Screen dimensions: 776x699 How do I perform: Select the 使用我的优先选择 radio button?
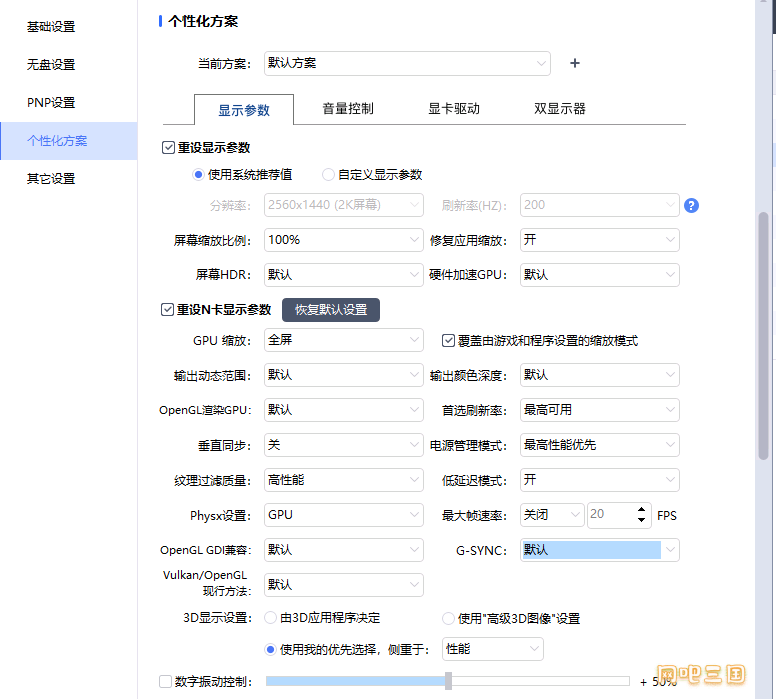tap(270, 649)
